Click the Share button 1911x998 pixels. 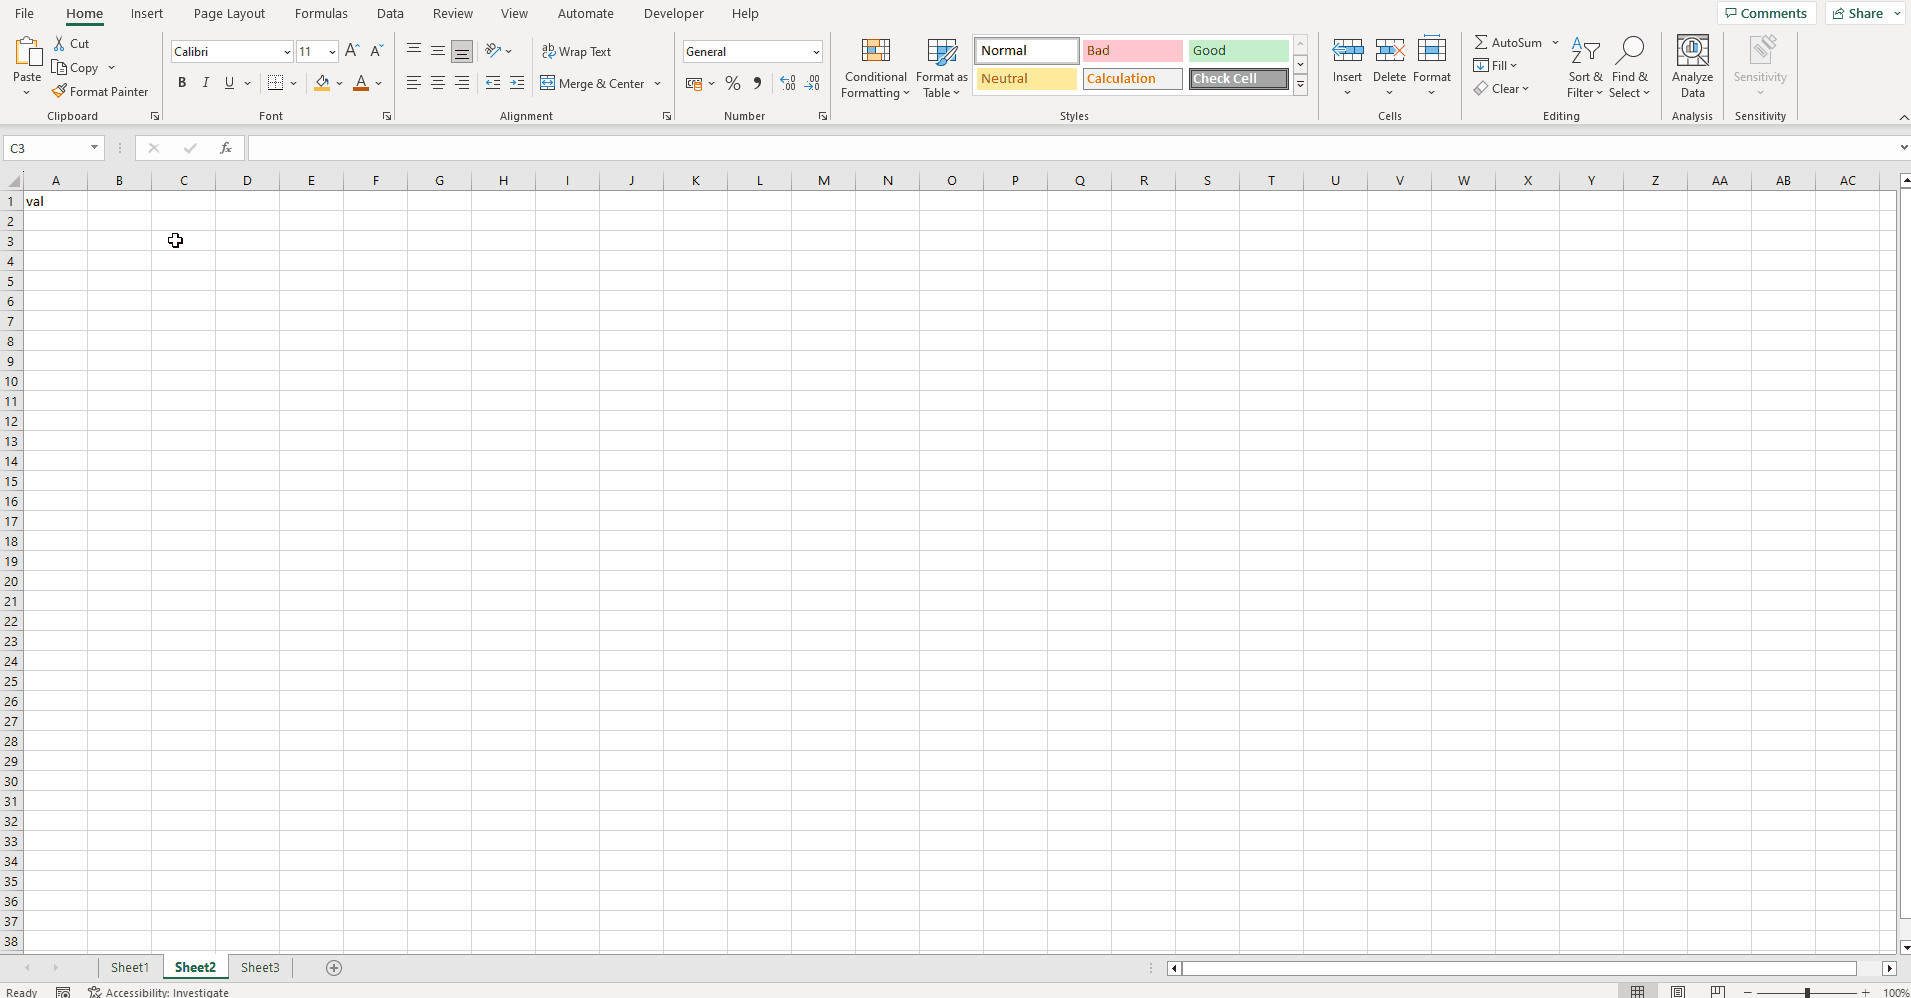coord(1858,13)
